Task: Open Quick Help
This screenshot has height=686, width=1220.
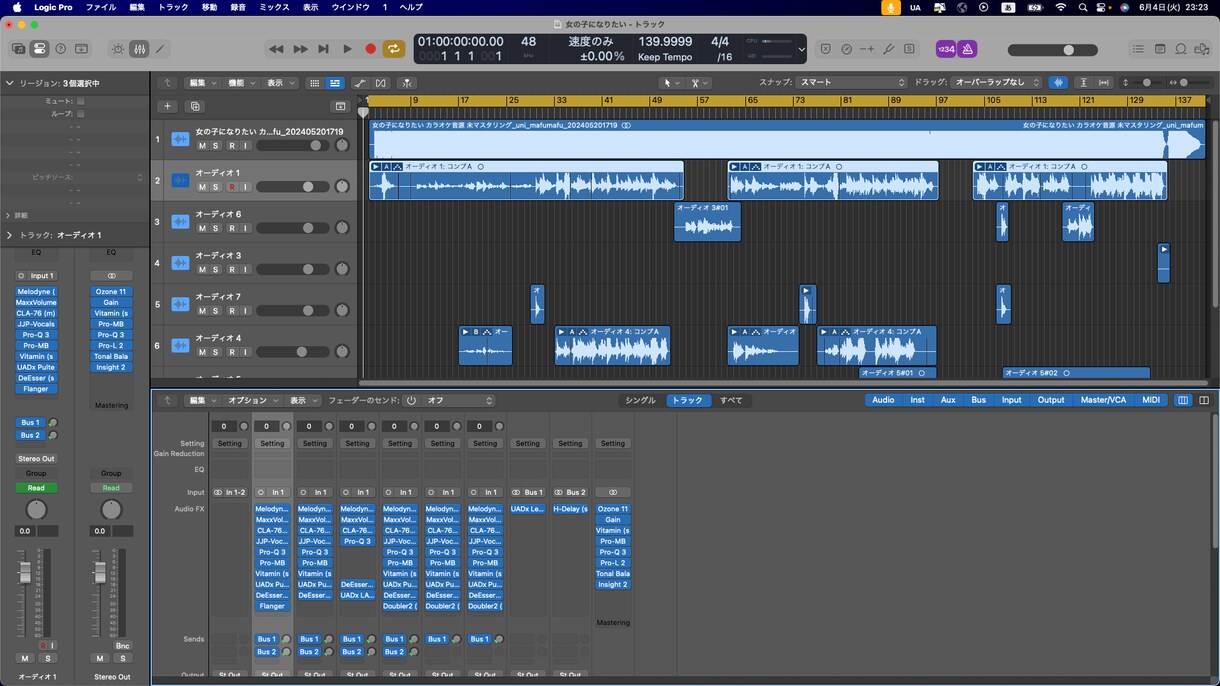Action: pyautogui.click(x=60, y=48)
